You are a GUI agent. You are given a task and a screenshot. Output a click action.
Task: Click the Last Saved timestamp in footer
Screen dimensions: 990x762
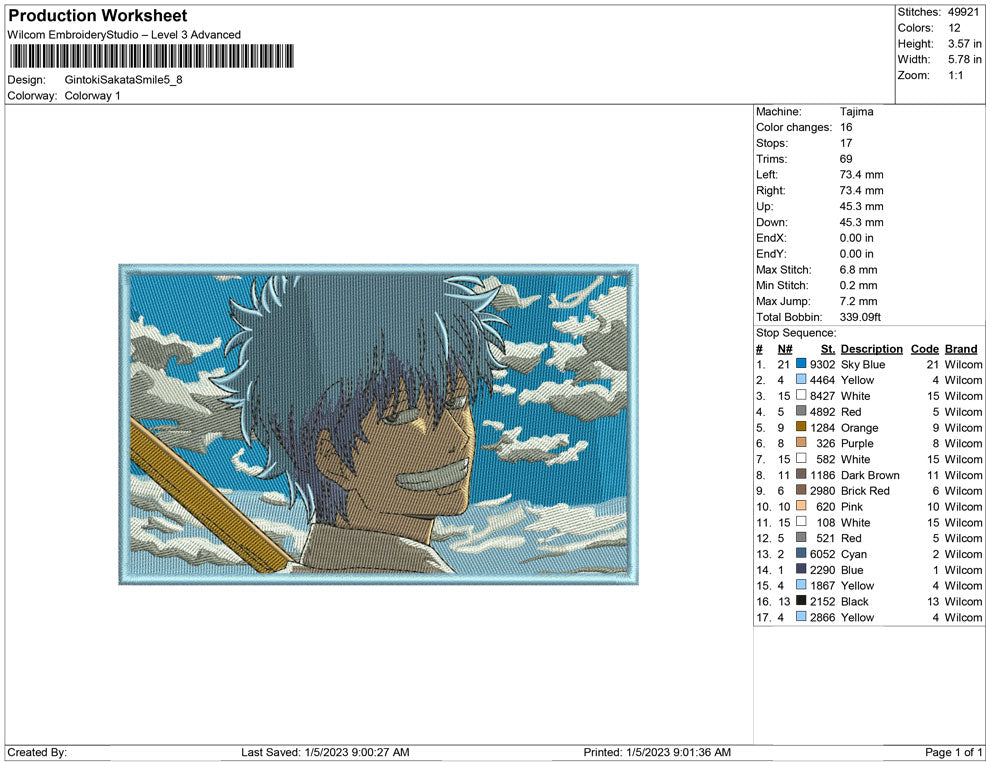point(325,752)
